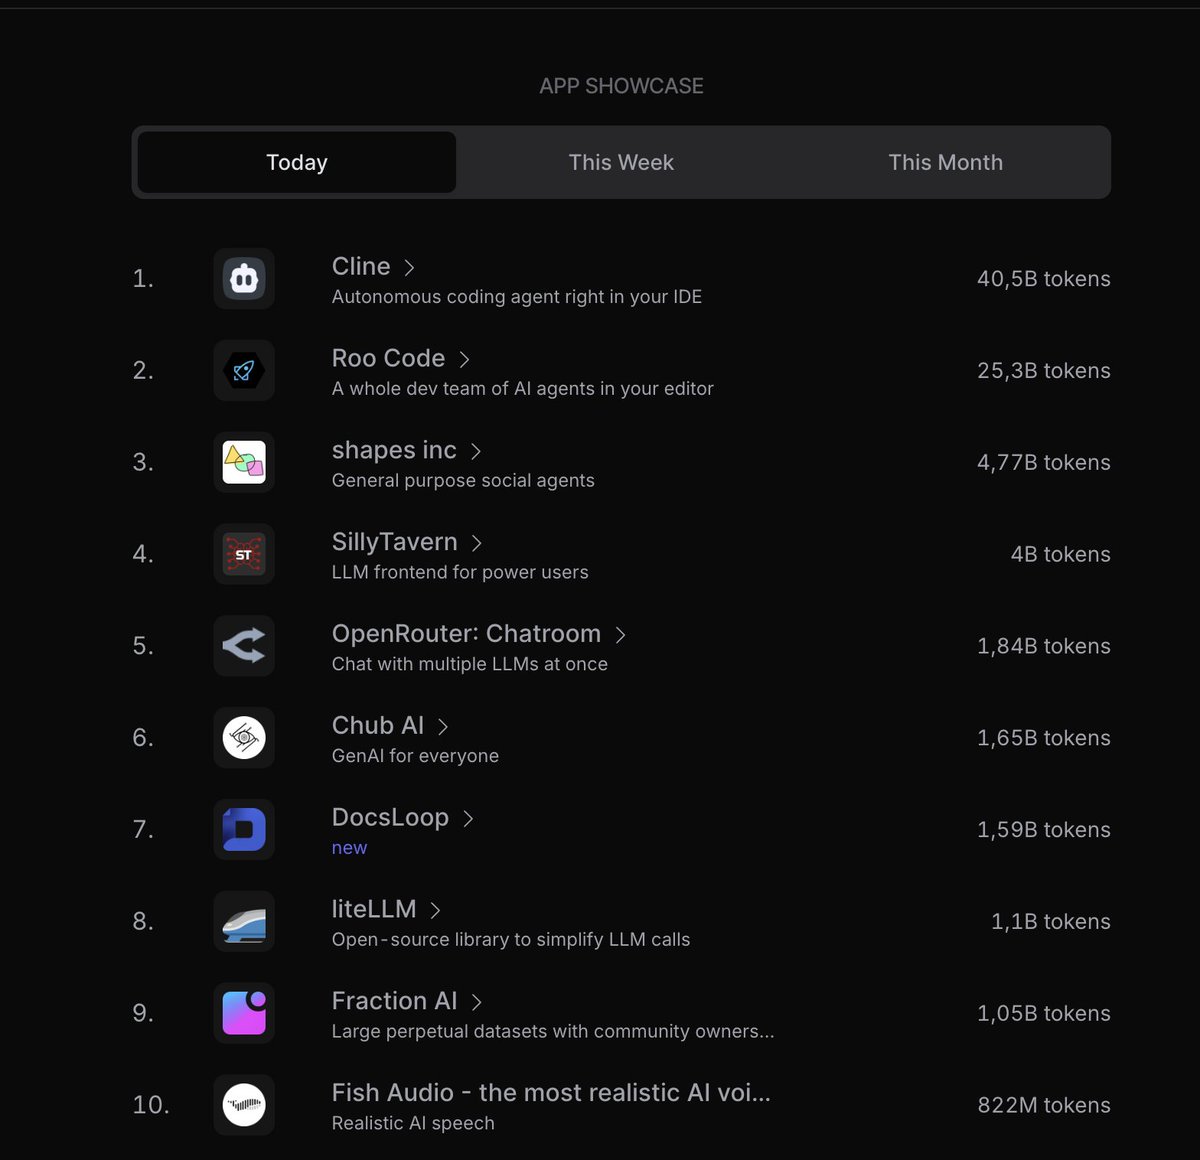Click '4,77B tokens' for shapes inc

[1044, 463]
